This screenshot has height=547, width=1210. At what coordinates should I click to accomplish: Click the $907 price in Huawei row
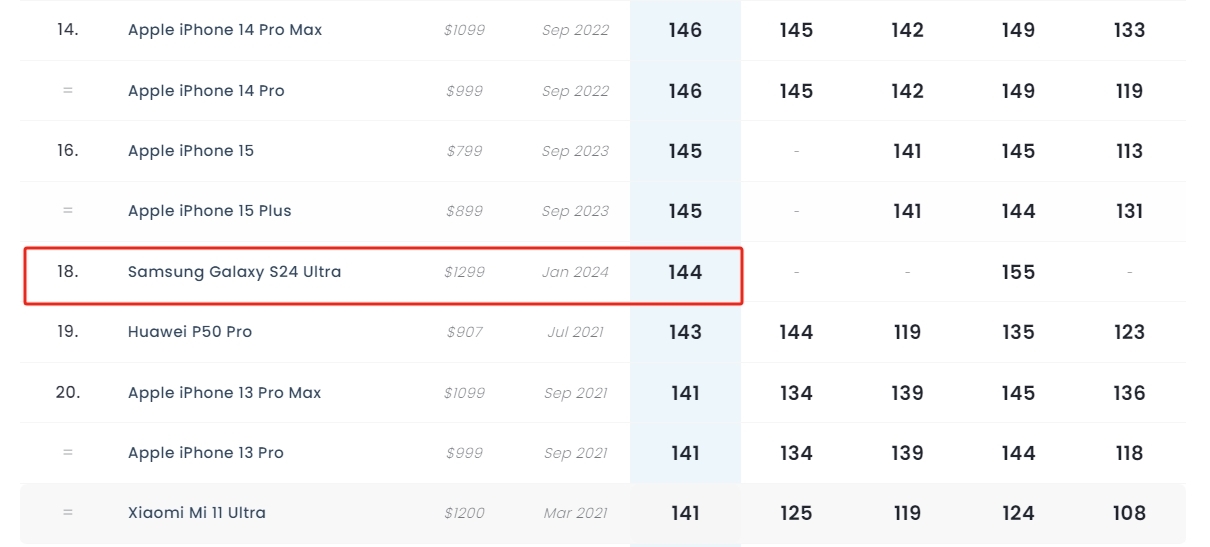pyautogui.click(x=464, y=332)
